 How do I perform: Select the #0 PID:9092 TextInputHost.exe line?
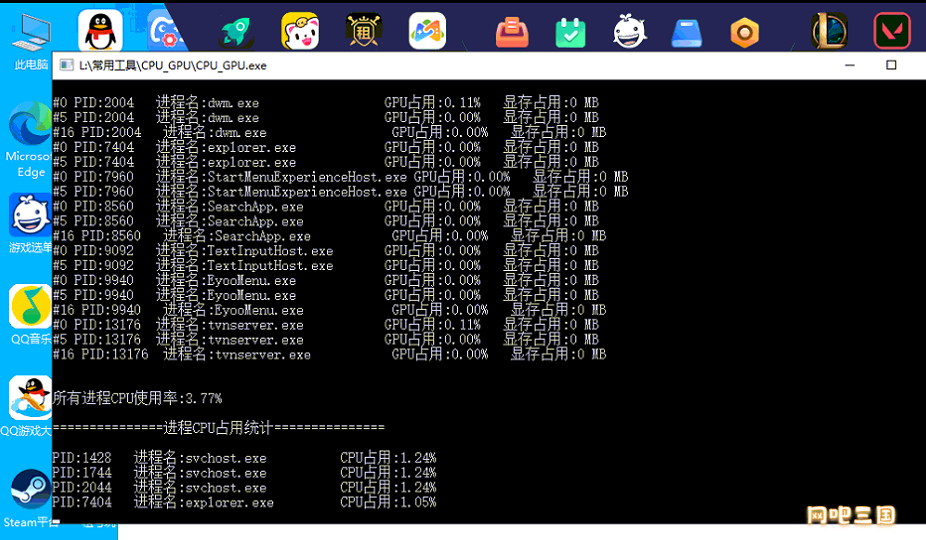pyautogui.click(x=326, y=251)
